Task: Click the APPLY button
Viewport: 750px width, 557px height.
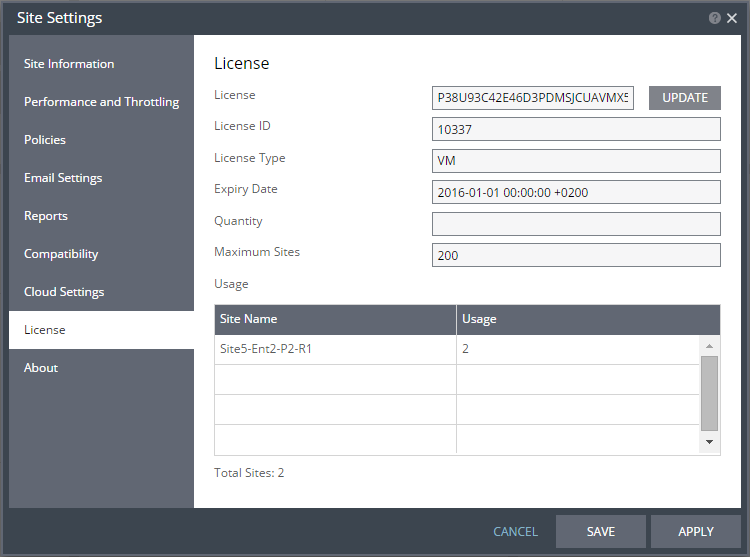Action: [696, 532]
